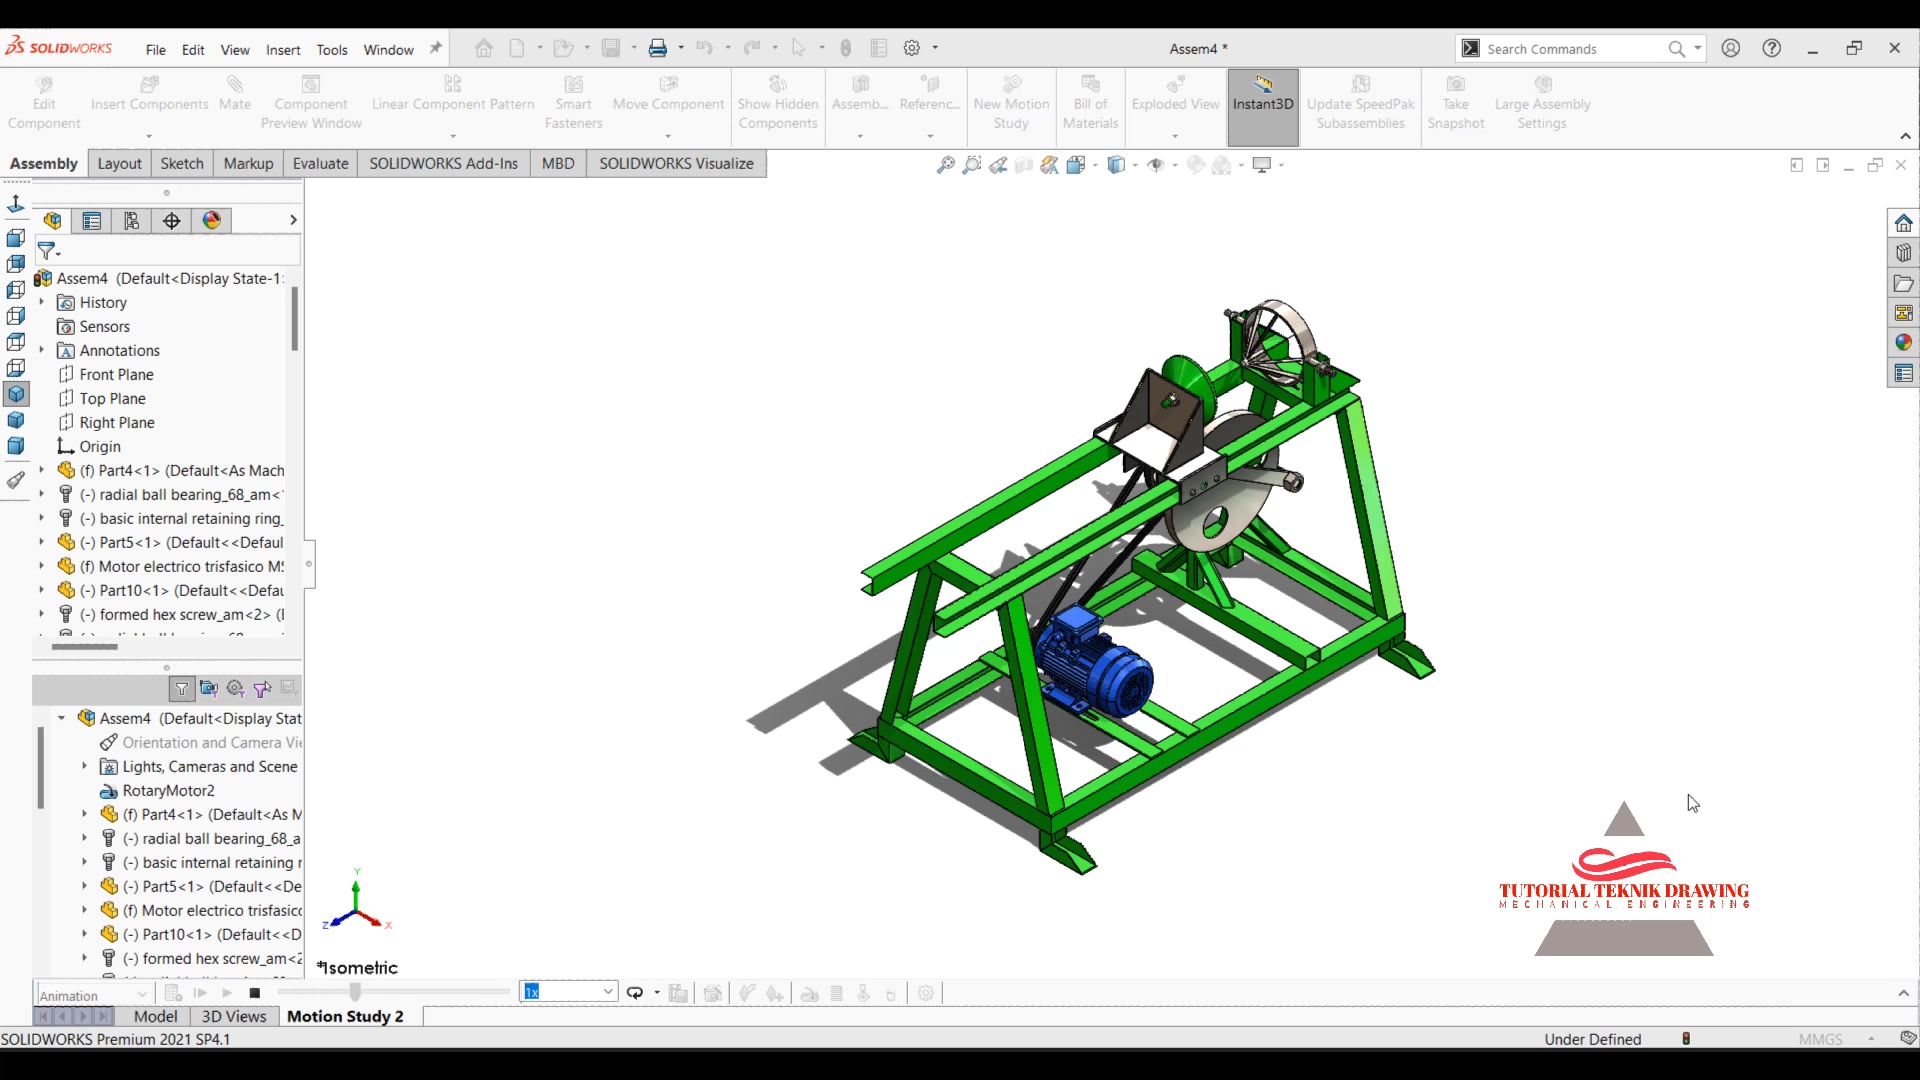Viewport: 1920px width, 1080px height.
Task: Click the View Settings monitor icon
Action: coord(1262,165)
